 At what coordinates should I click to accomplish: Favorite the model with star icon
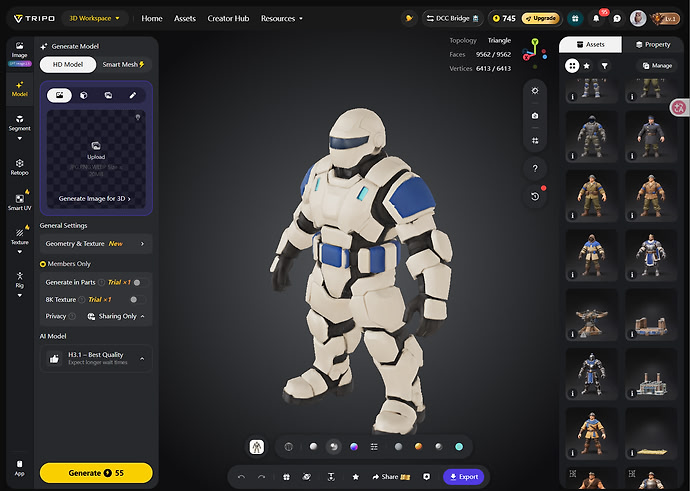pyautogui.click(x=356, y=476)
